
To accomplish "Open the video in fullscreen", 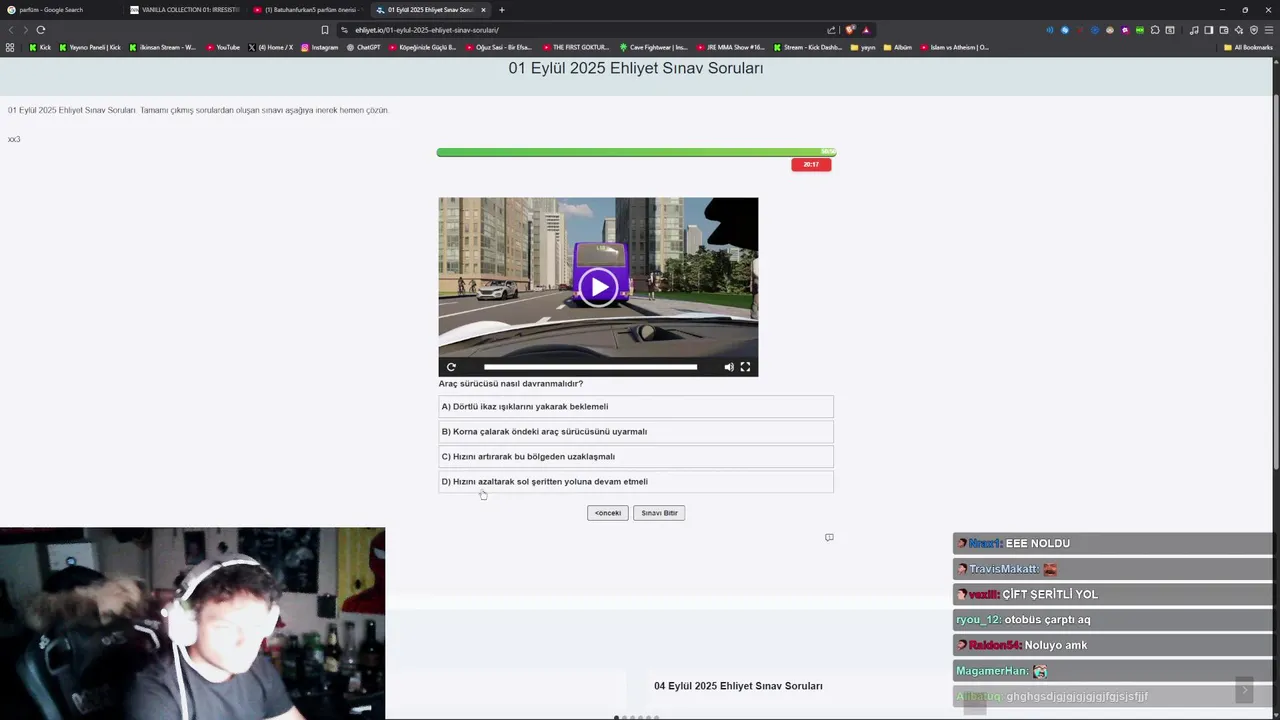I will (x=745, y=367).
